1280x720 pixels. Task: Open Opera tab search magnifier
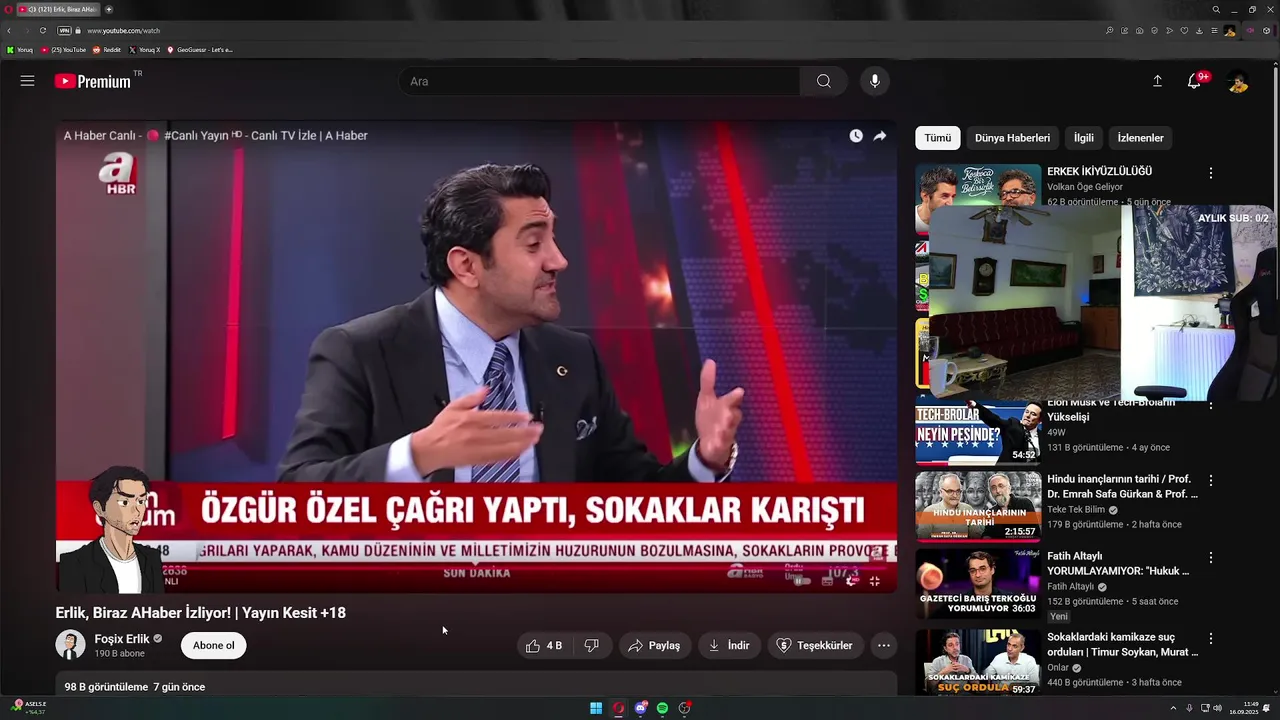(x=1216, y=9)
